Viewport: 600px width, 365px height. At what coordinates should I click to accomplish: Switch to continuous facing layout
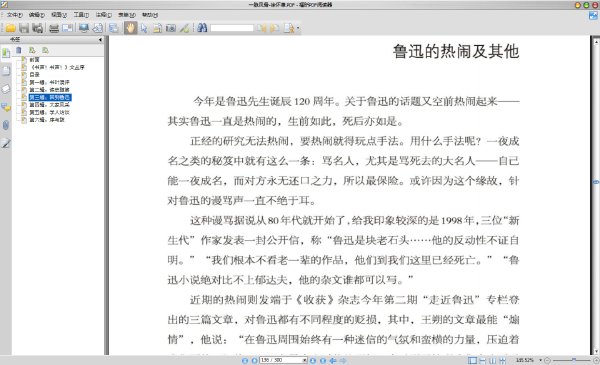tap(502, 360)
